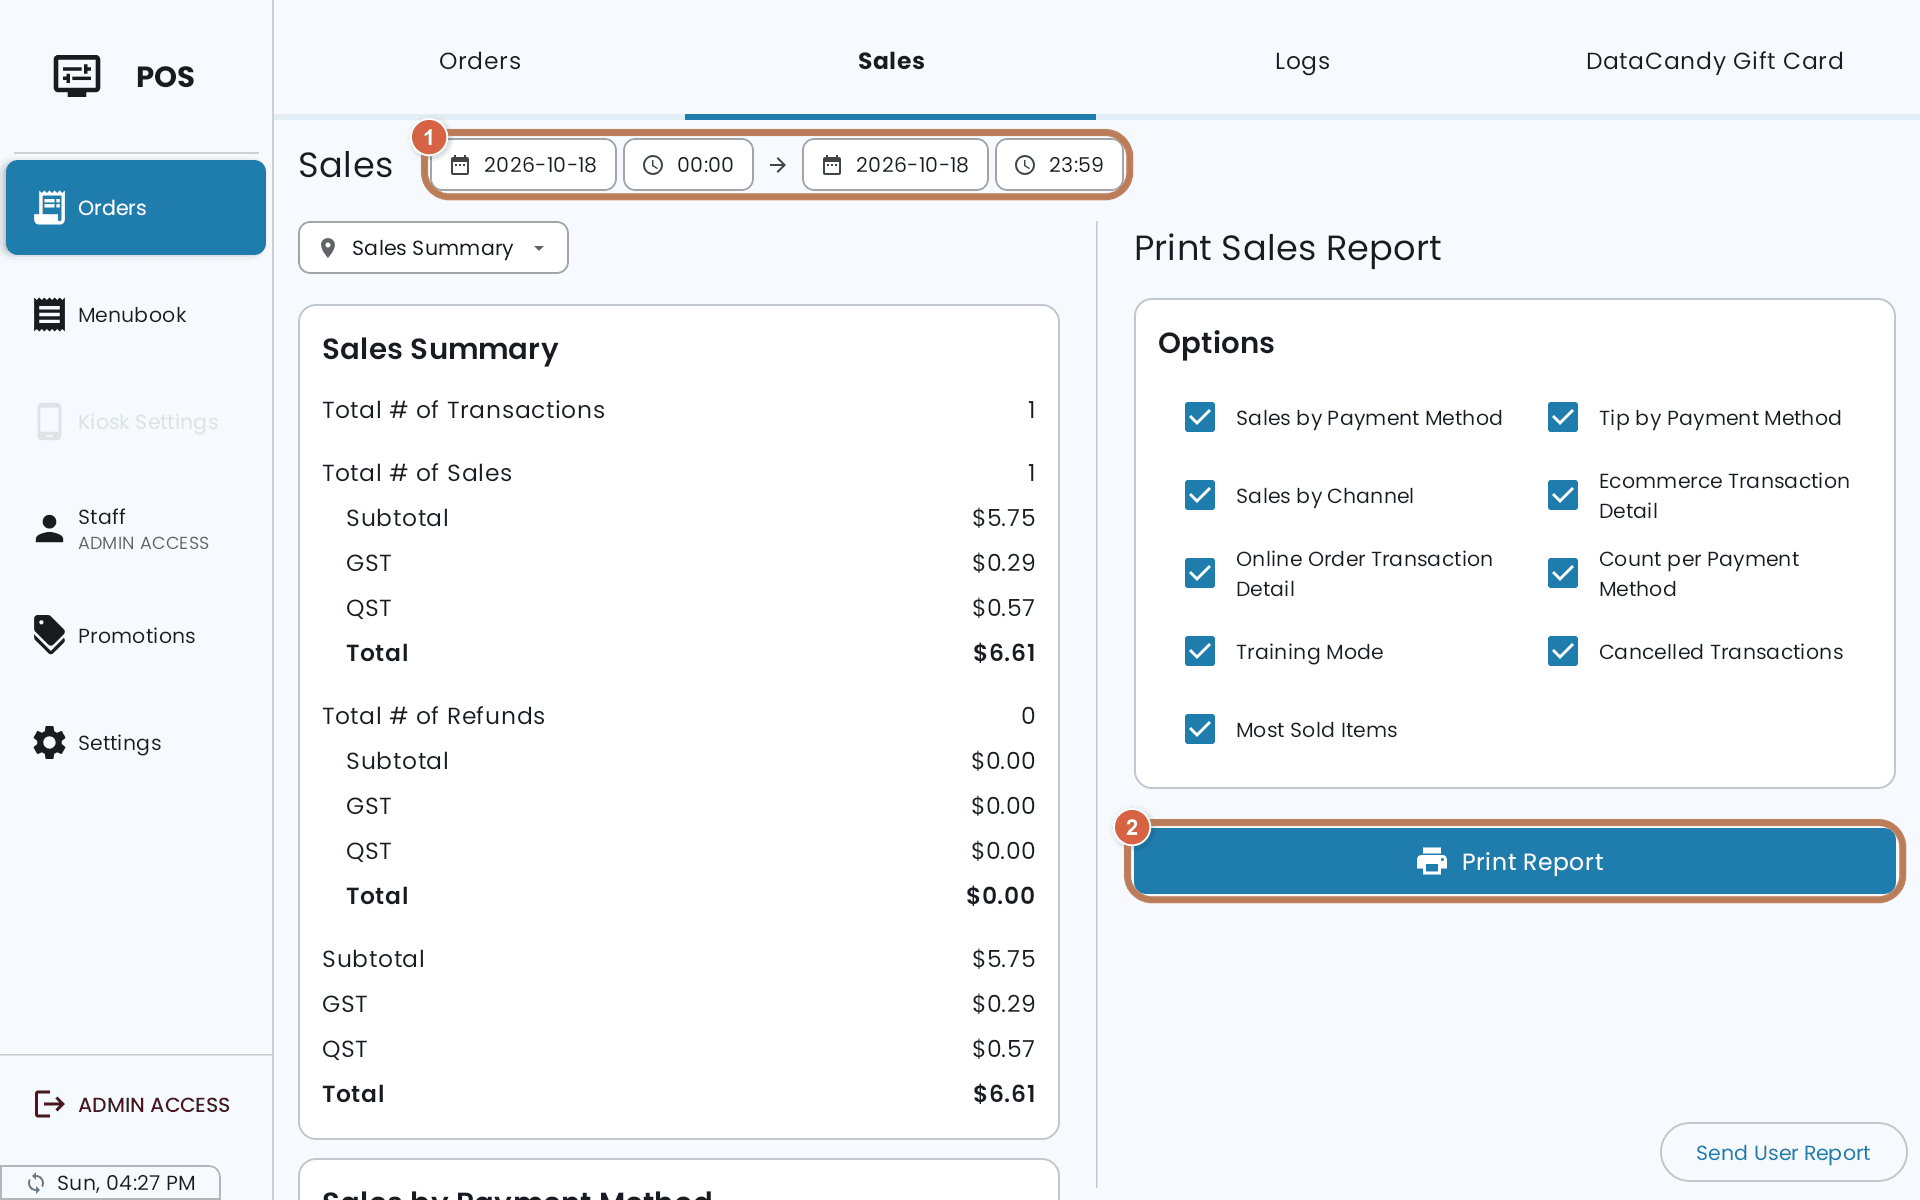Click the Options heading
The width and height of the screenshot is (1920, 1200).
(x=1216, y=343)
